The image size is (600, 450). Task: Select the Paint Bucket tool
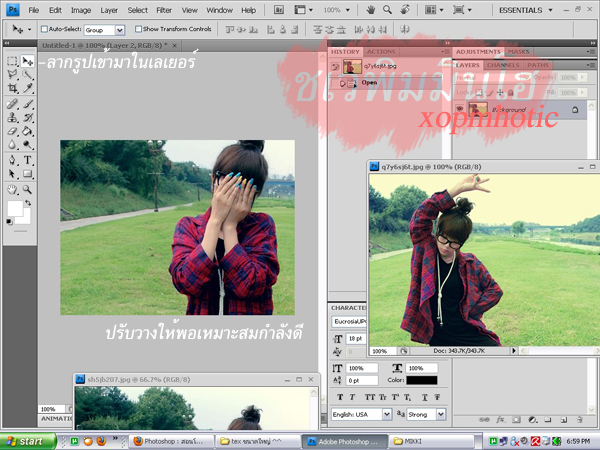(x=28, y=131)
